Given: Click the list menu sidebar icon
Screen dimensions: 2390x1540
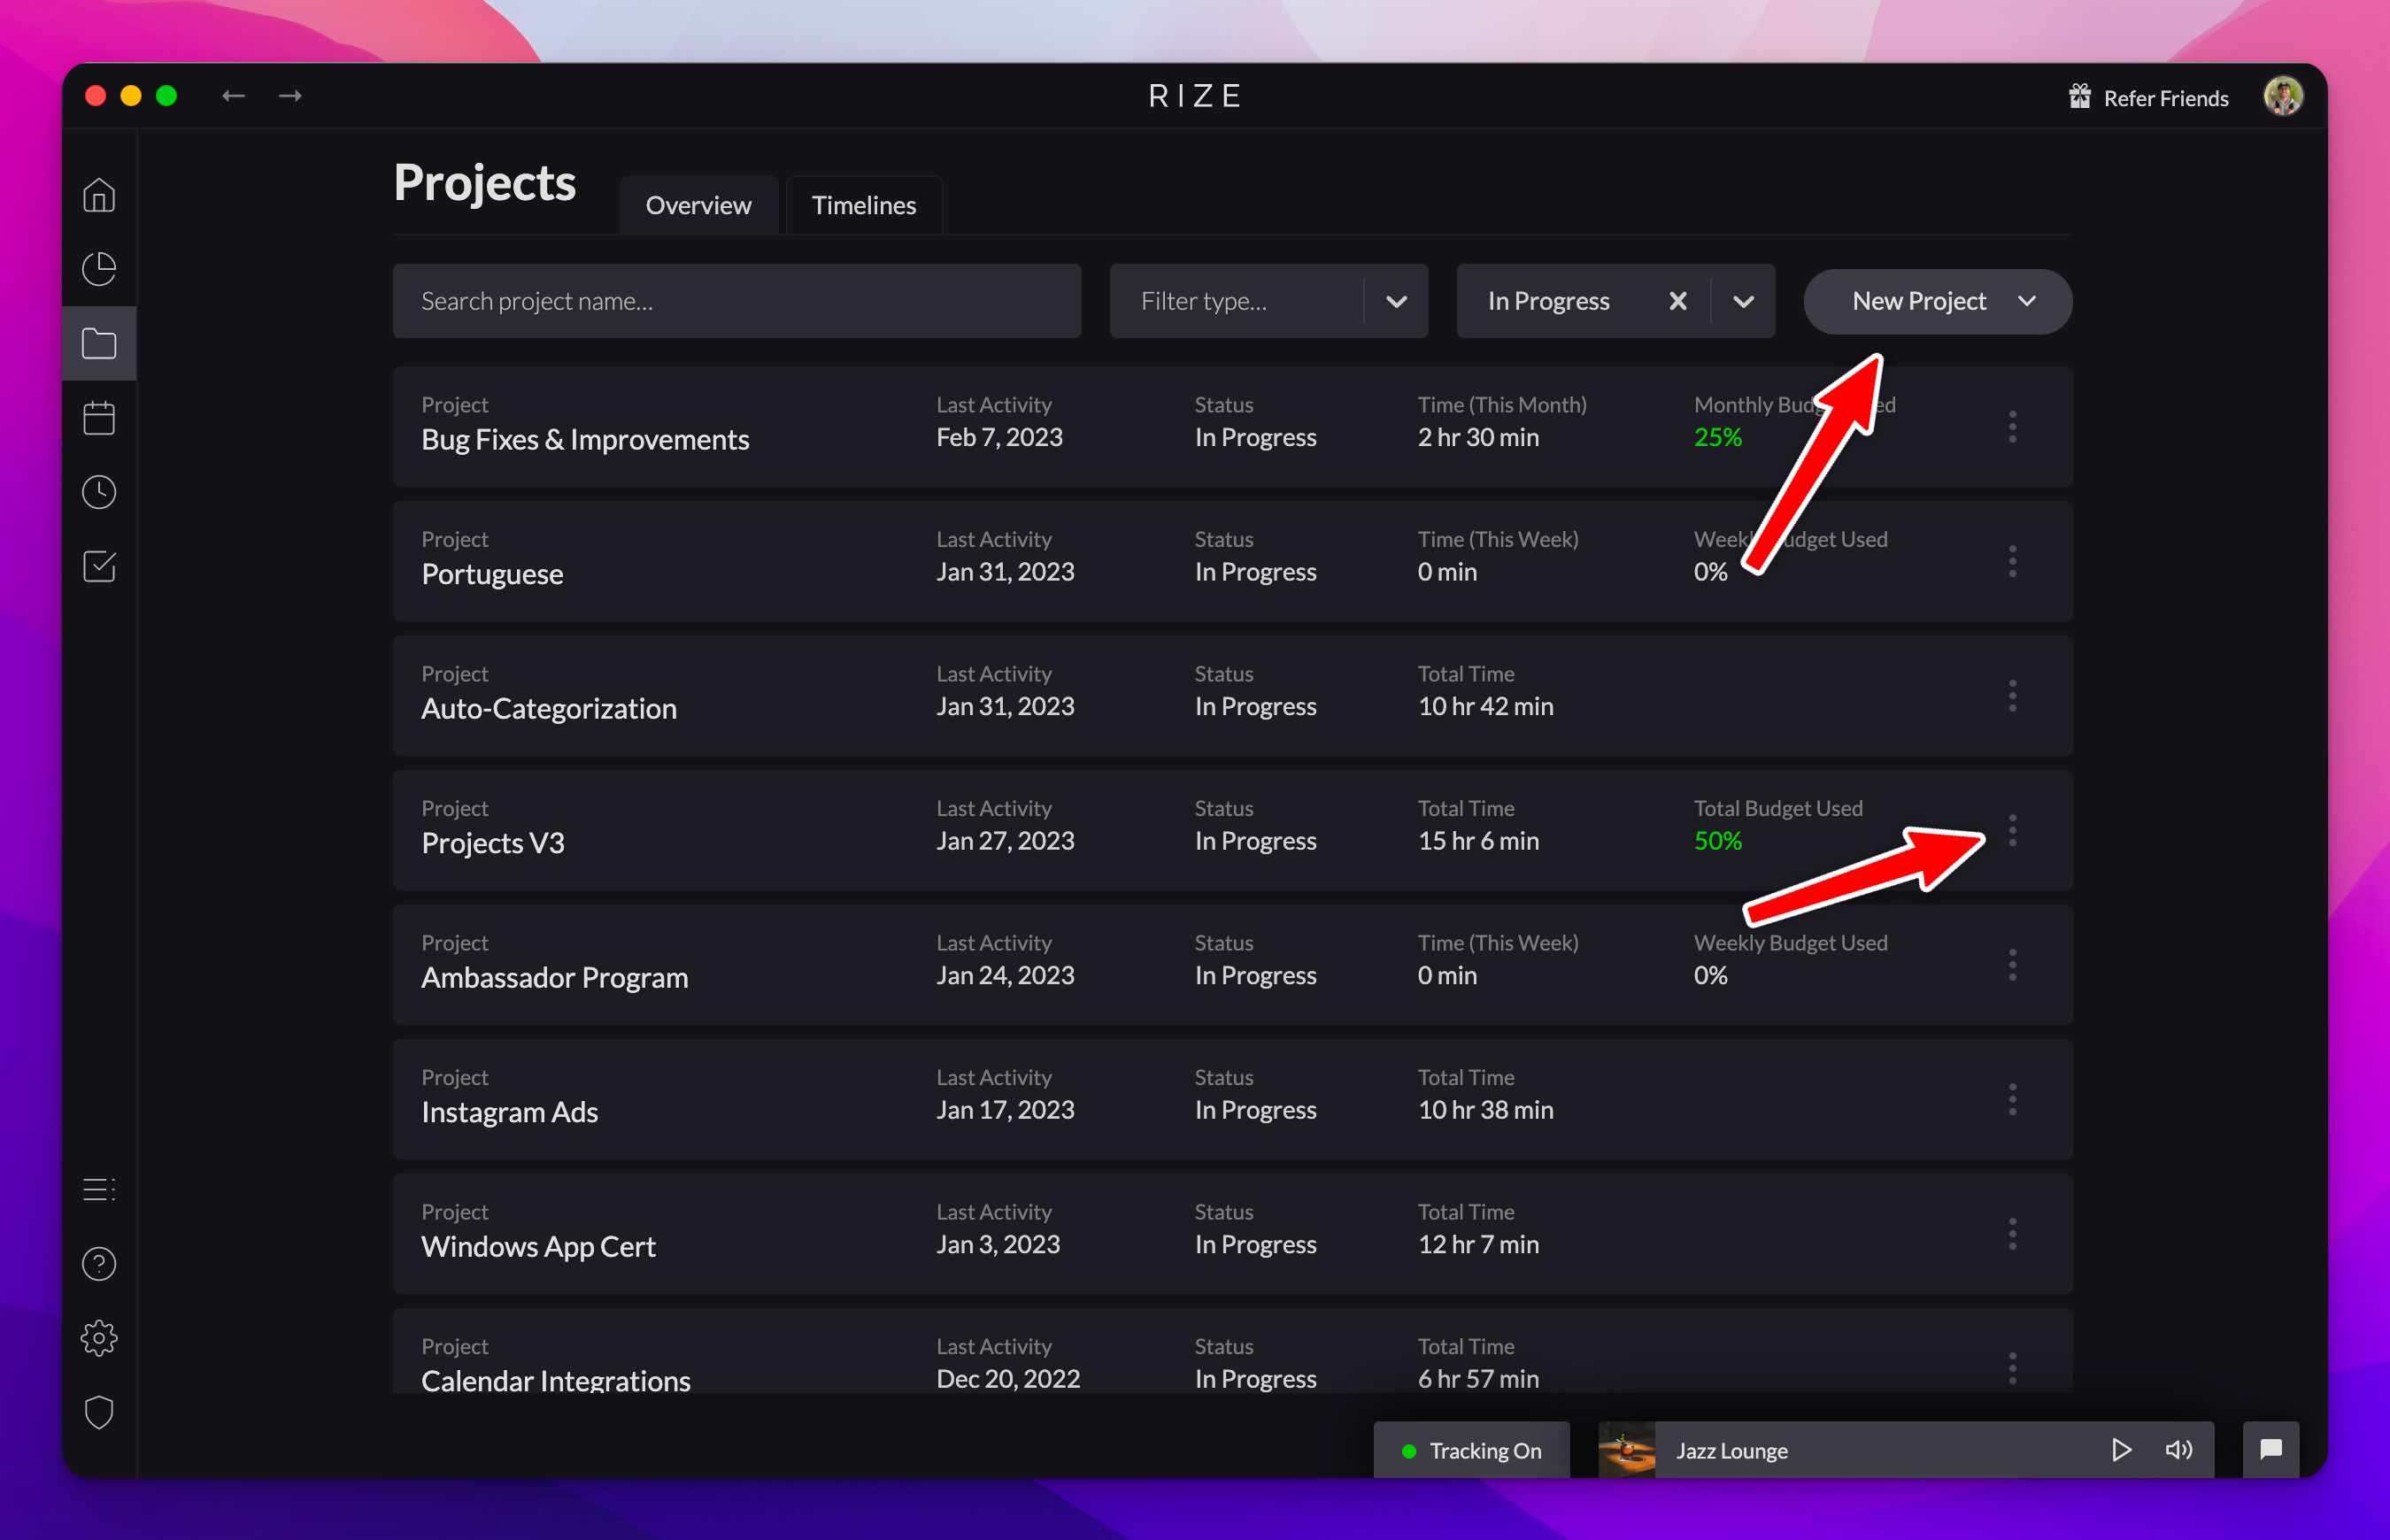Looking at the screenshot, I should [x=99, y=1189].
